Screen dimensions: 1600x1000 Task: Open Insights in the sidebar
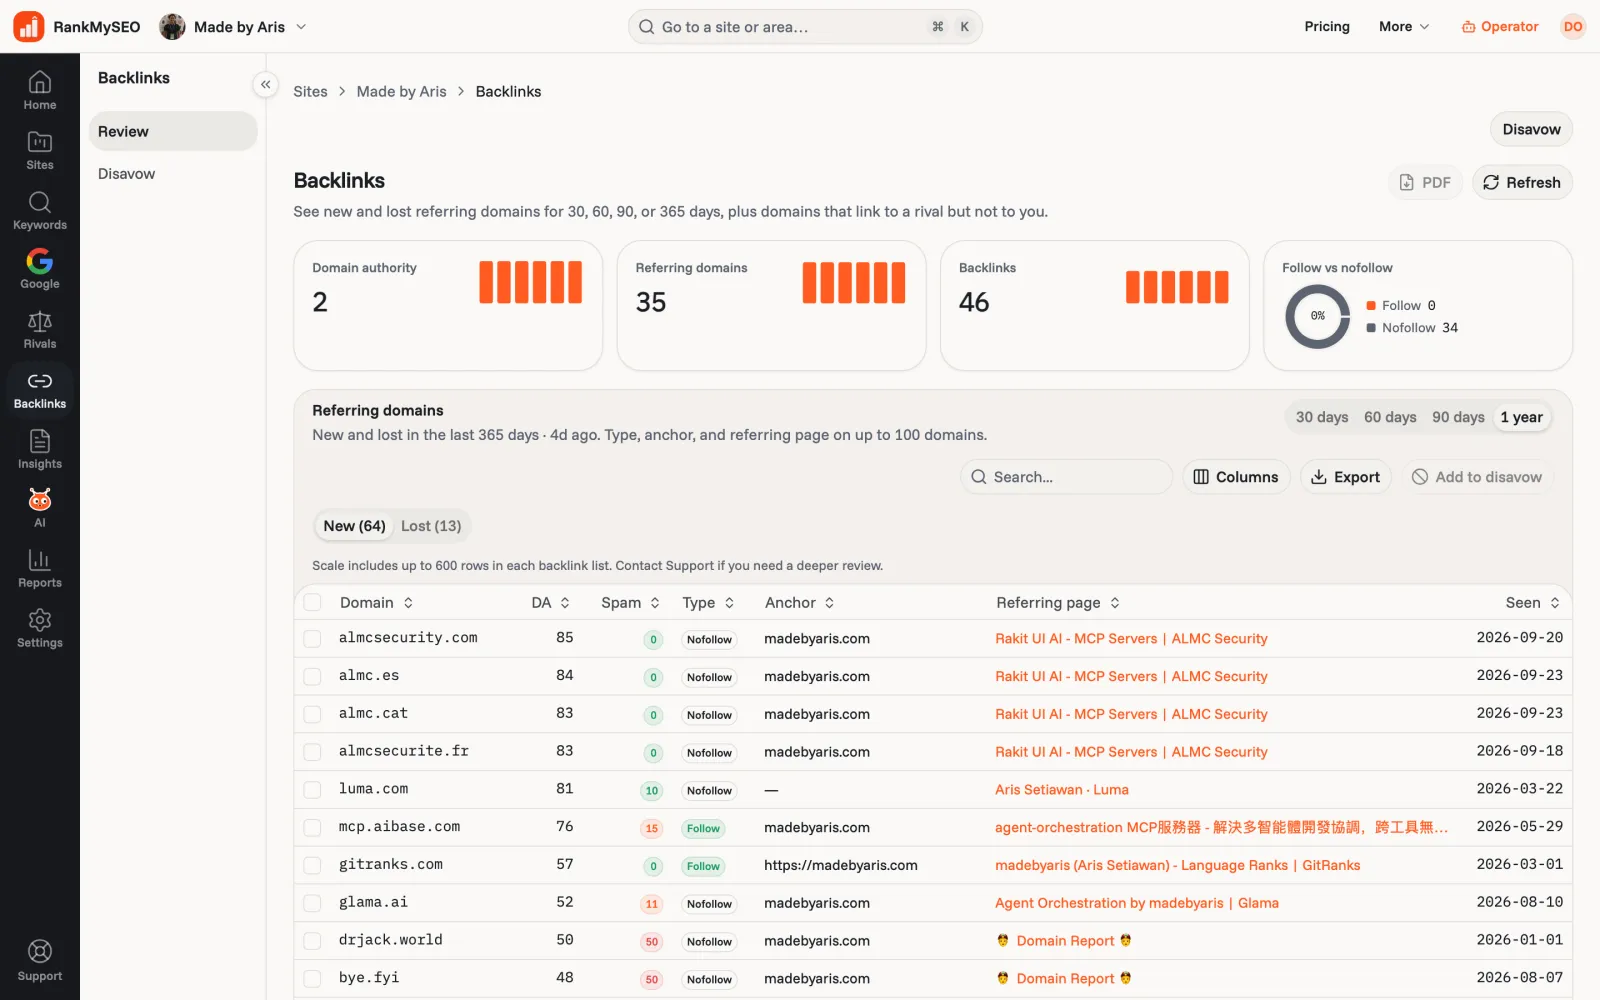pyautogui.click(x=40, y=449)
